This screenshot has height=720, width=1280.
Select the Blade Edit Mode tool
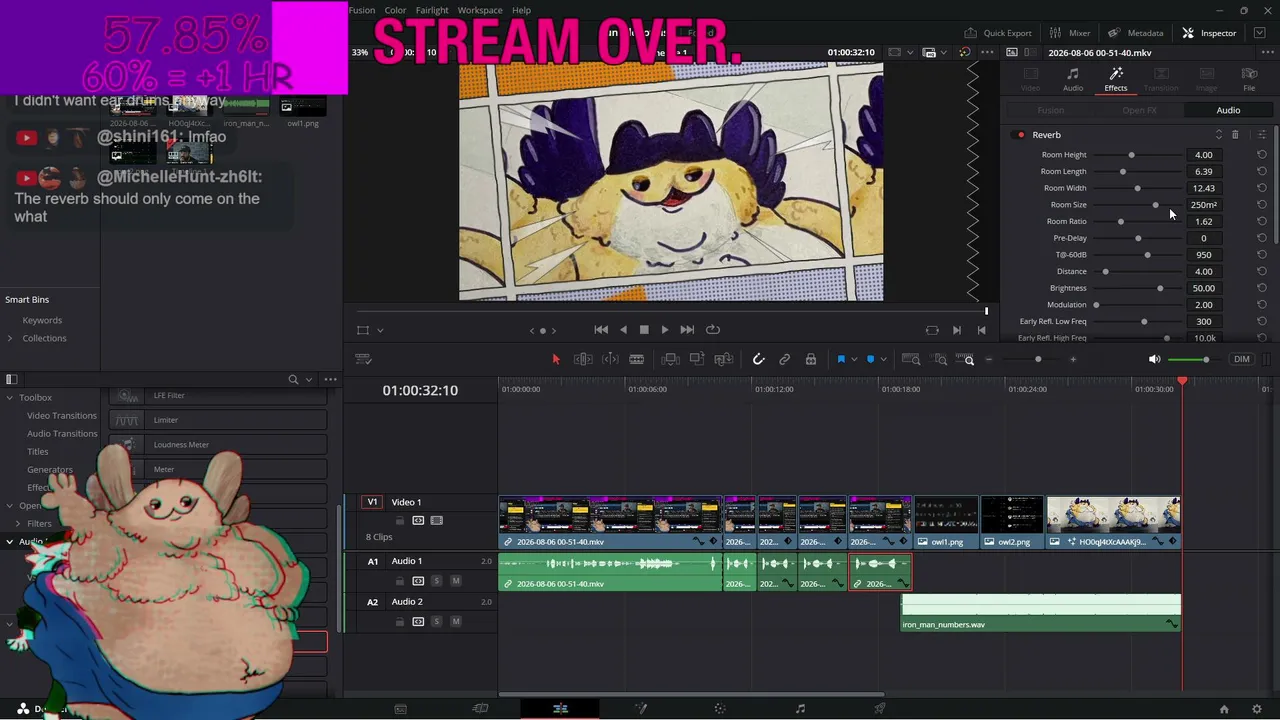click(636, 359)
